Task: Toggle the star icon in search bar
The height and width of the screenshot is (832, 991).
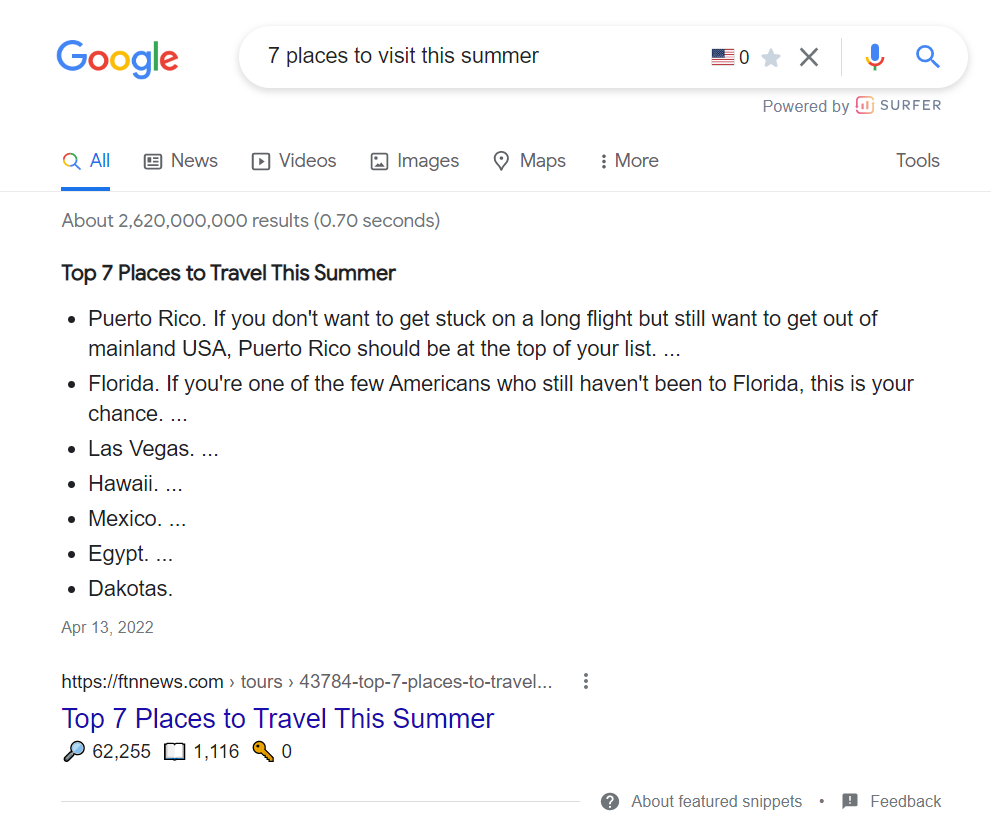Action: 770,58
